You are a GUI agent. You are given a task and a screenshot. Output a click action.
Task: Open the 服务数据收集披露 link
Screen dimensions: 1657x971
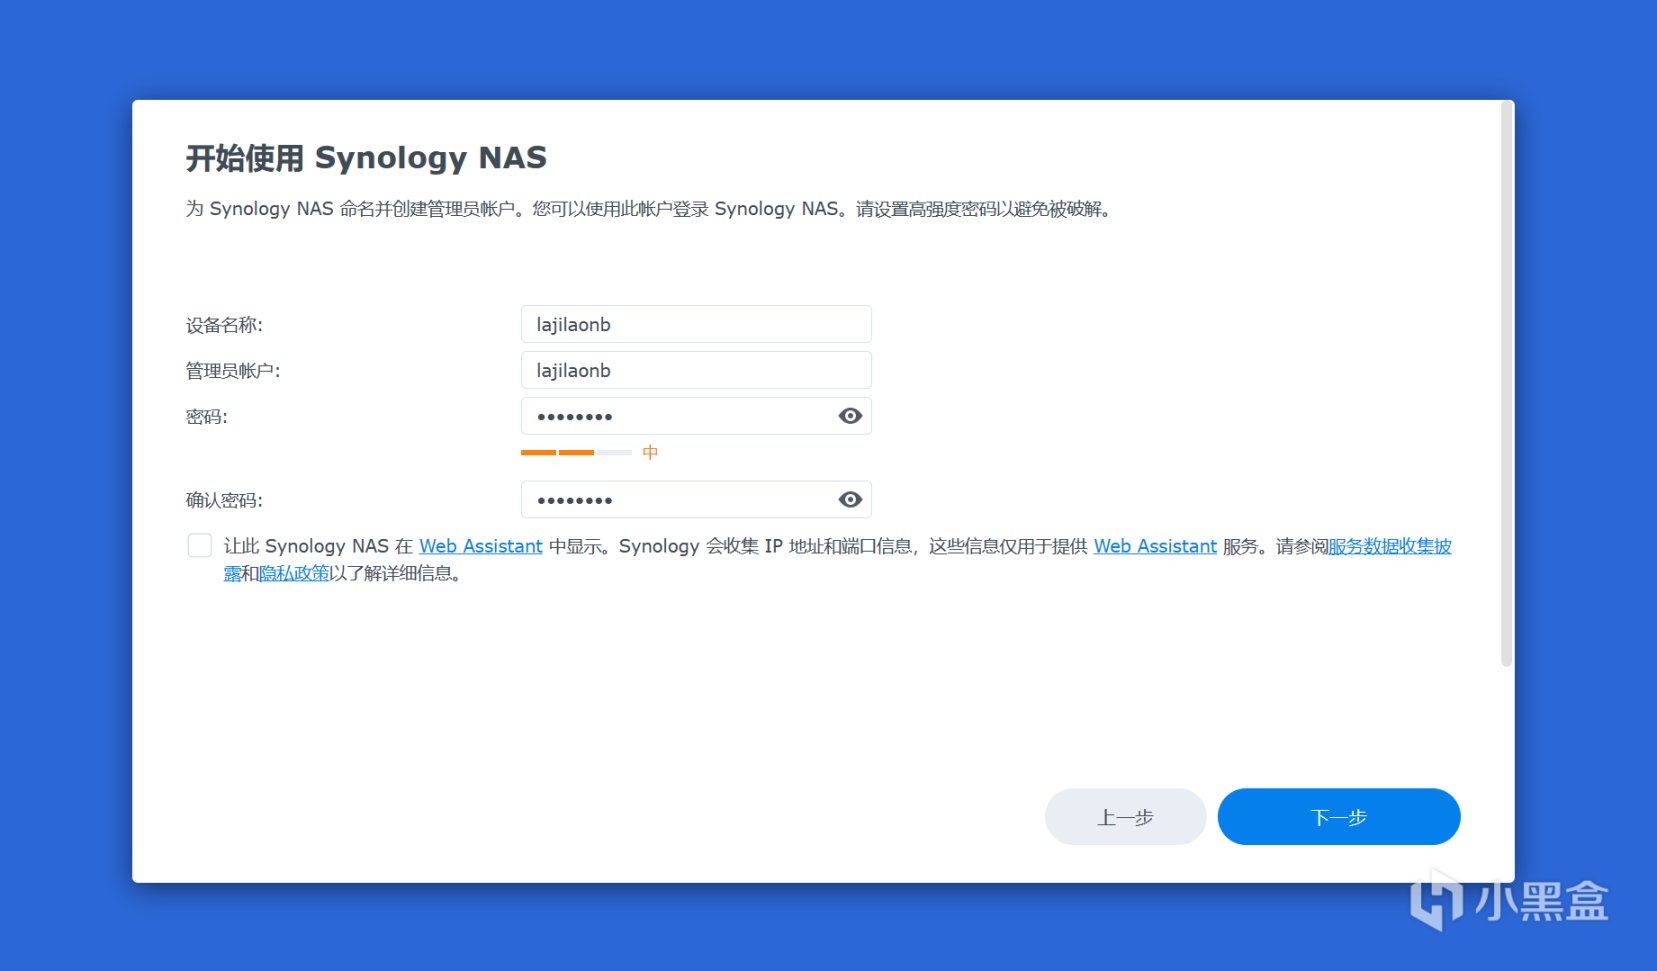pos(1389,546)
